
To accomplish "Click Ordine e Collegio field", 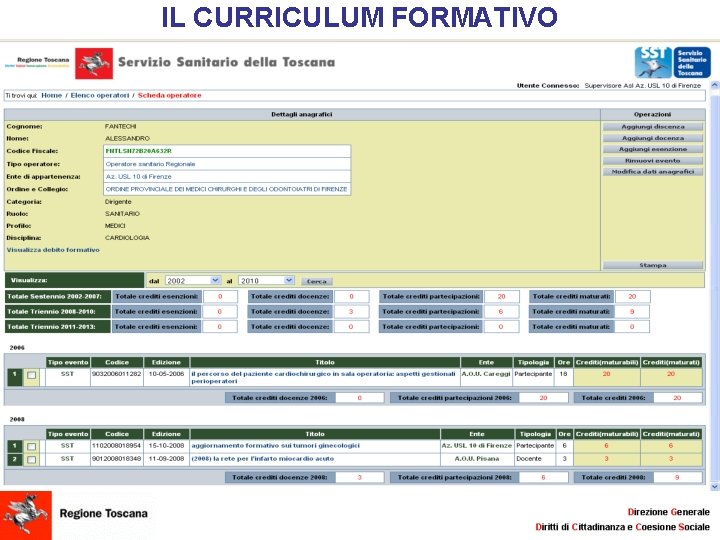I will pos(227,189).
